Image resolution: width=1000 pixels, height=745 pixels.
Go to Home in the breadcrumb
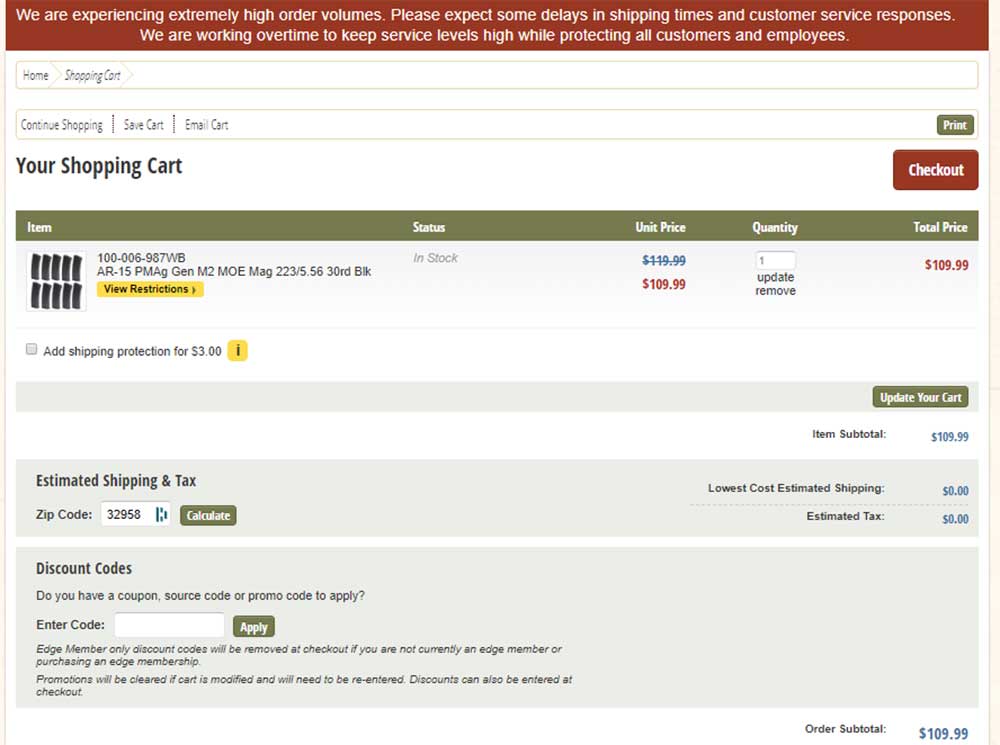pos(36,75)
